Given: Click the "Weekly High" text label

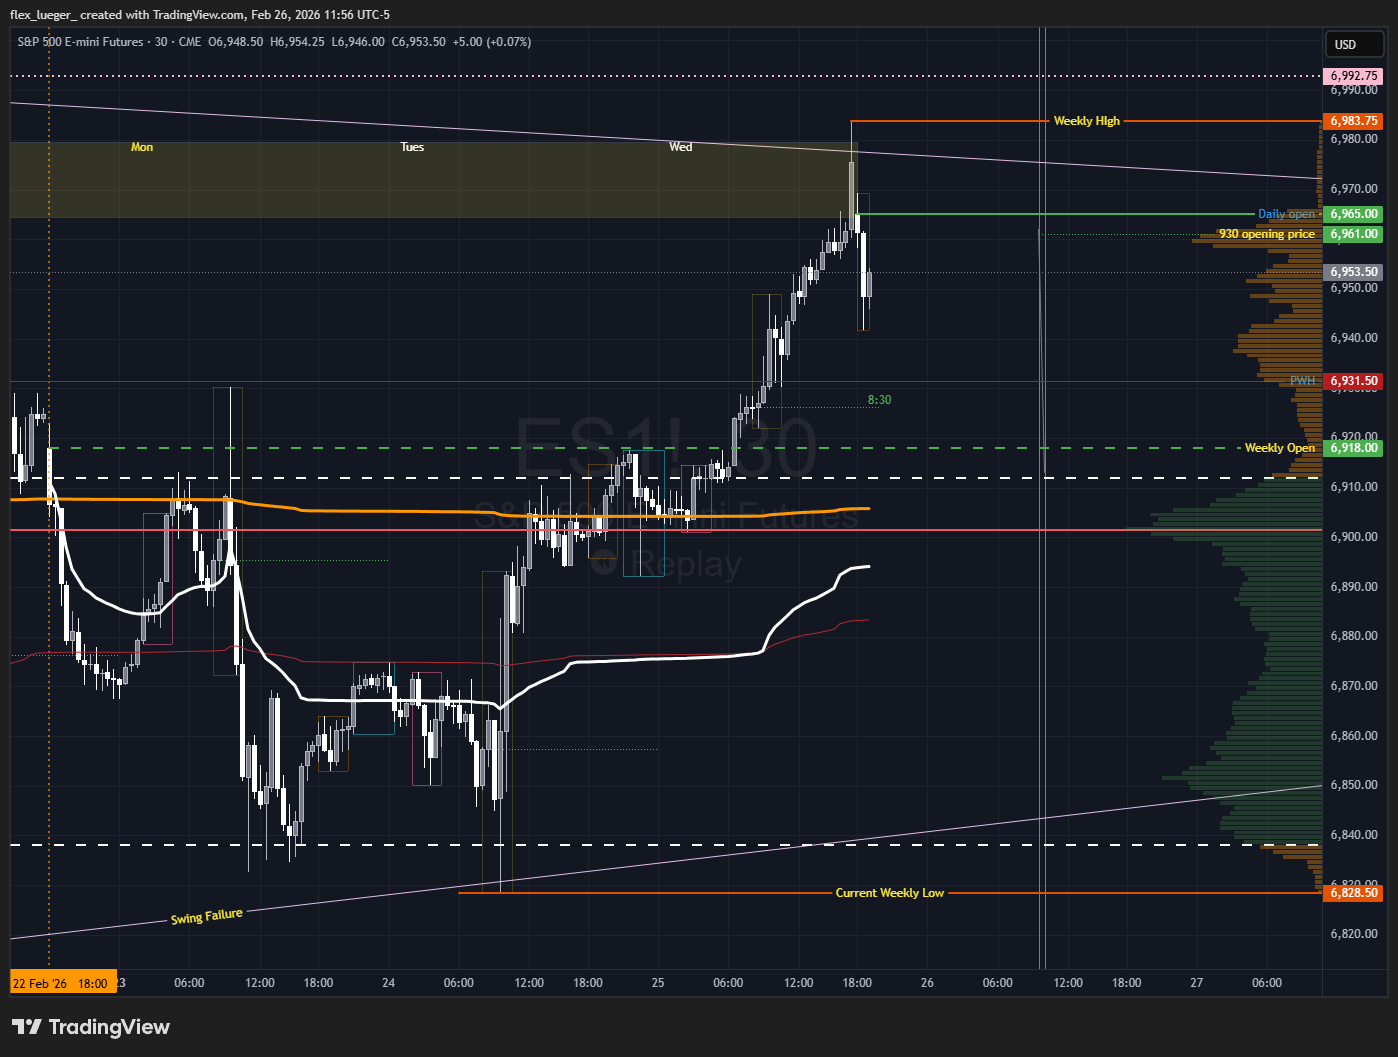Looking at the screenshot, I should (x=1086, y=121).
